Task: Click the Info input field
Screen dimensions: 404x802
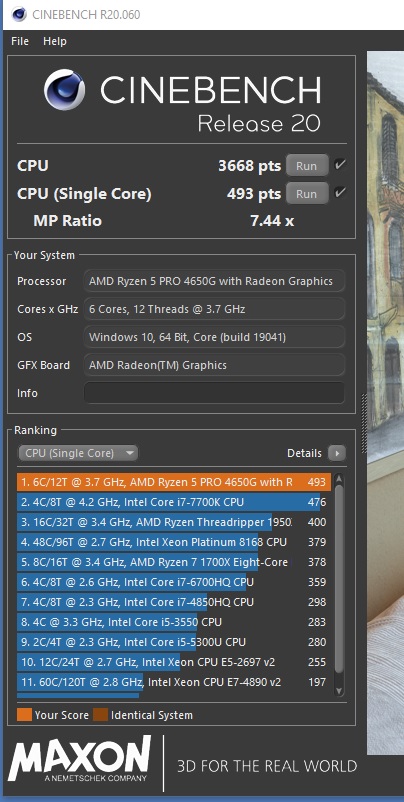Action: (214, 393)
